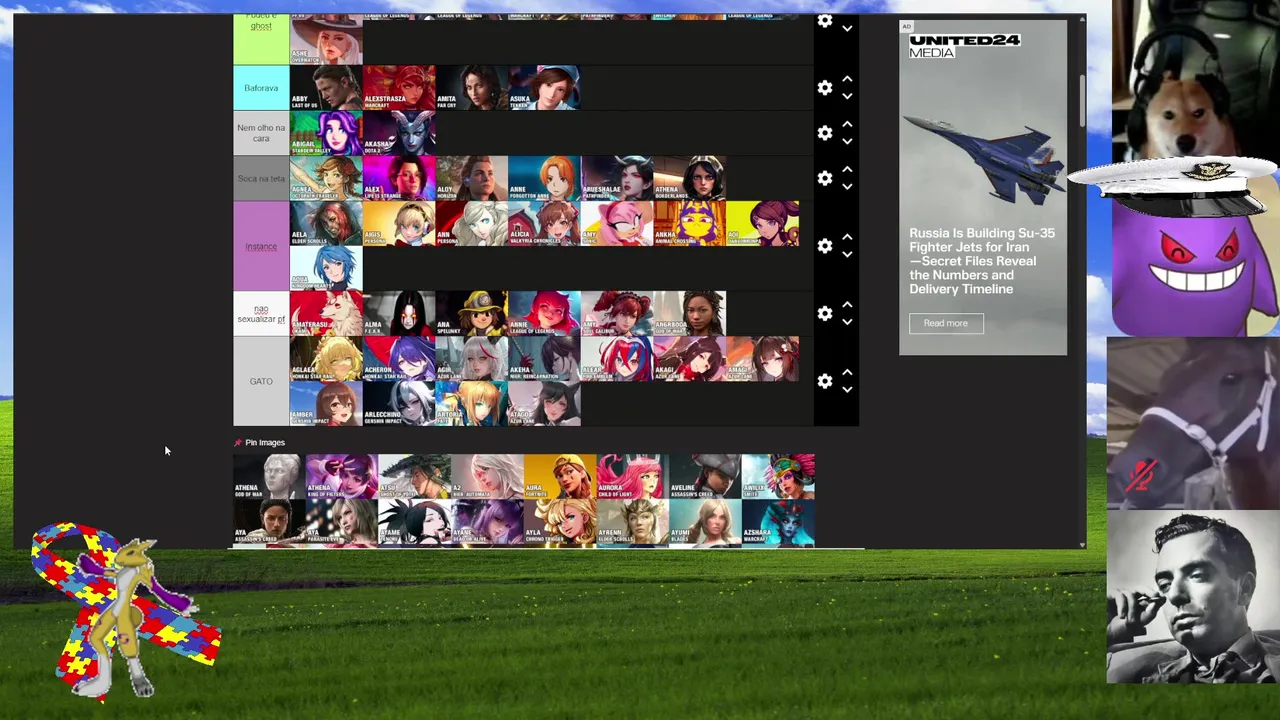Select Asuka Tekken image
This screenshot has height=720, width=1280.
click(545, 88)
